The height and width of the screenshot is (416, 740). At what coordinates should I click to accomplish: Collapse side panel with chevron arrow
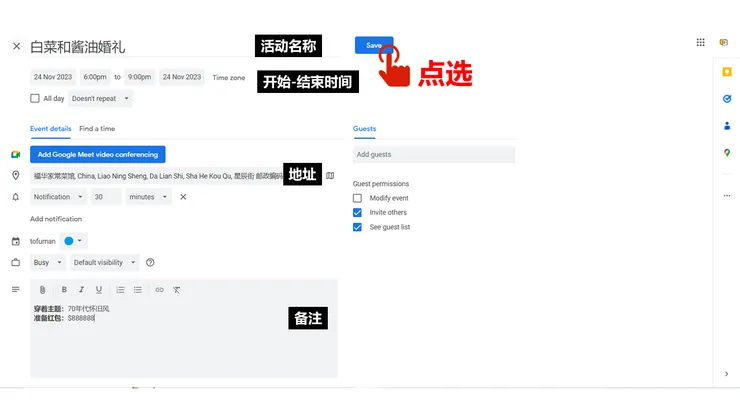click(726, 374)
